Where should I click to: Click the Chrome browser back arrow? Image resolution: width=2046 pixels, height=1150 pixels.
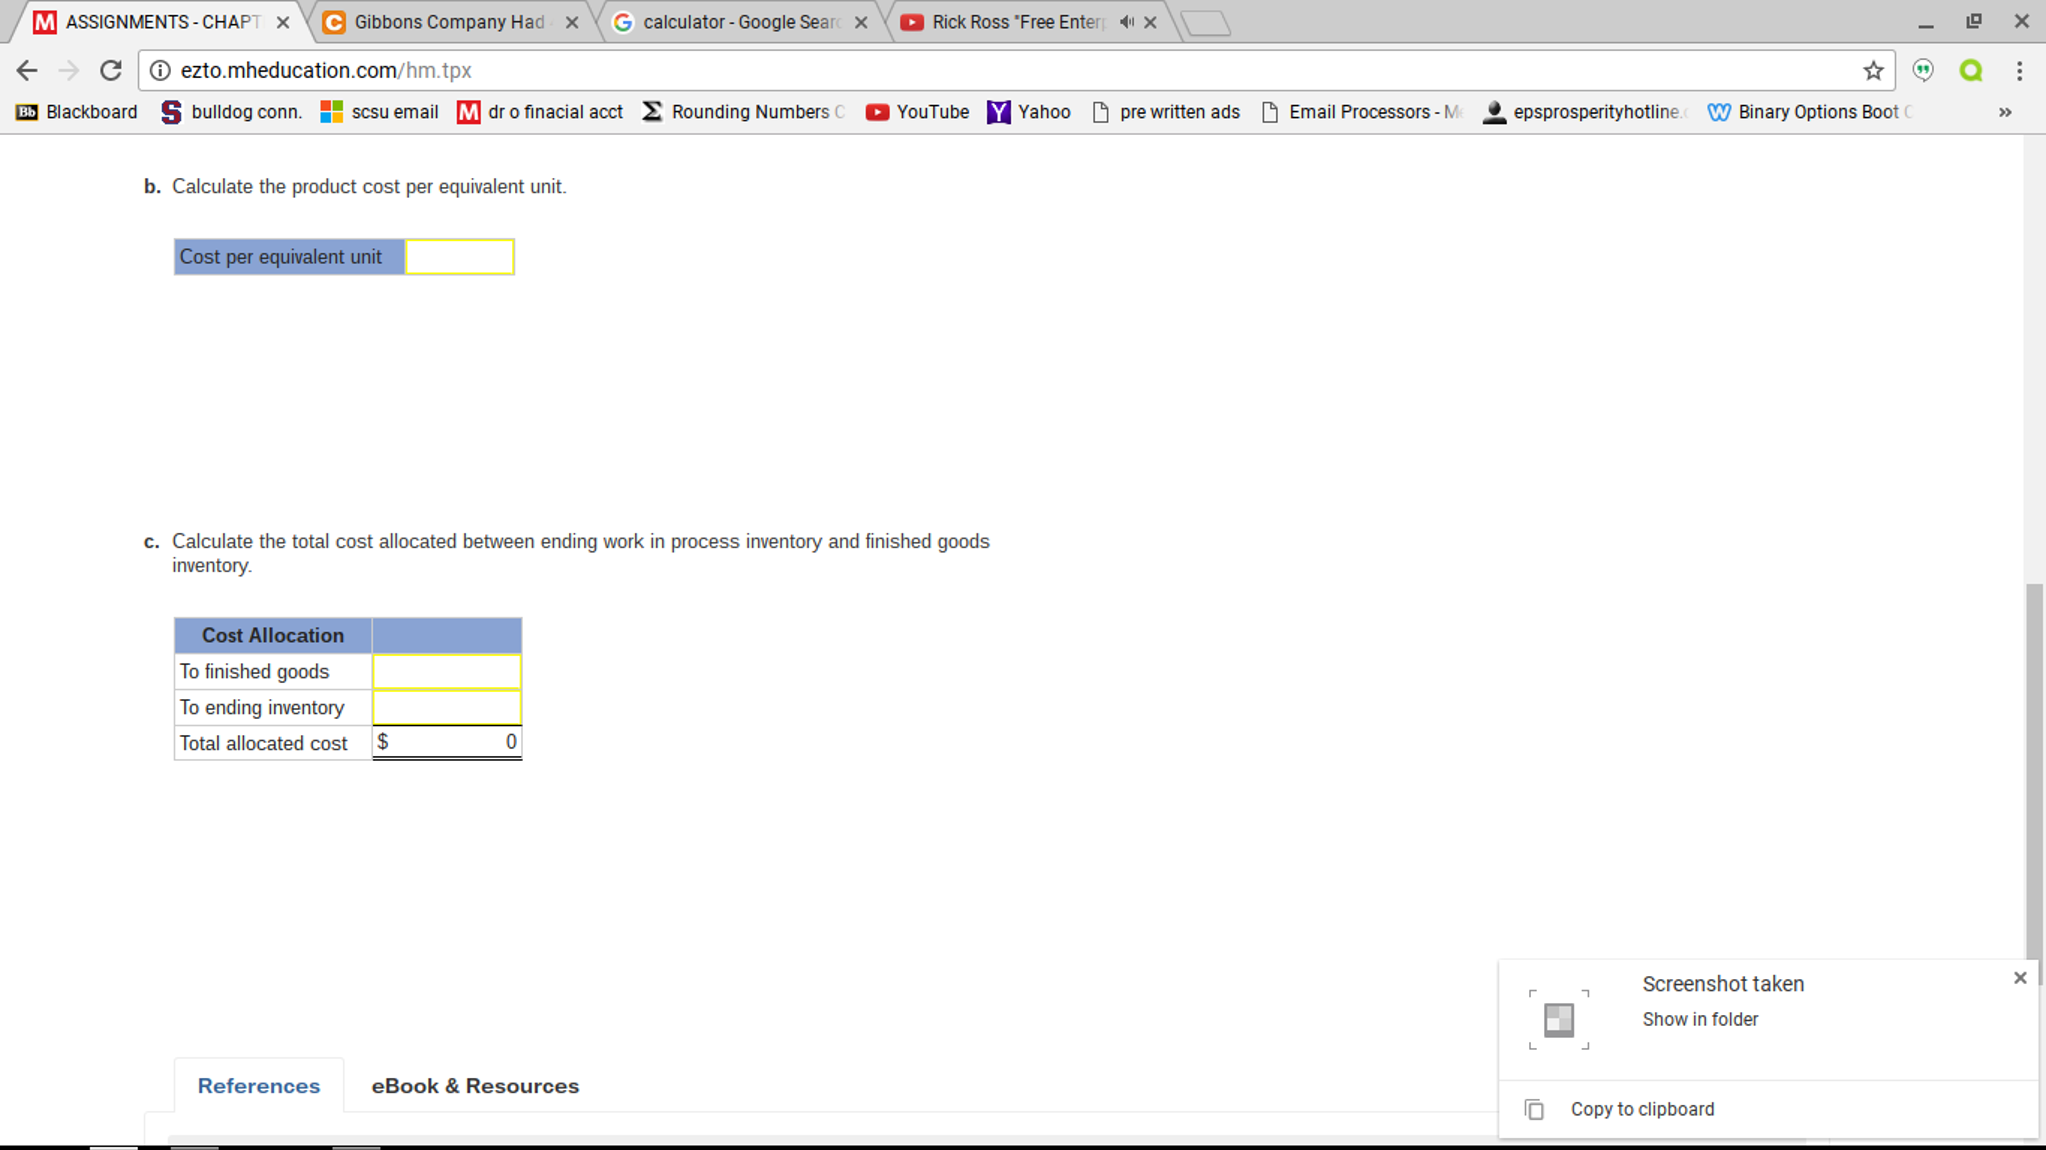tap(27, 70)
